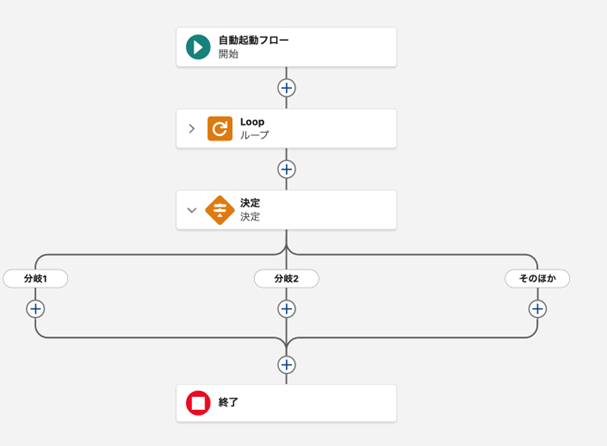
Task: Add element under the 分岐2 branch
Action: [287, 309]
